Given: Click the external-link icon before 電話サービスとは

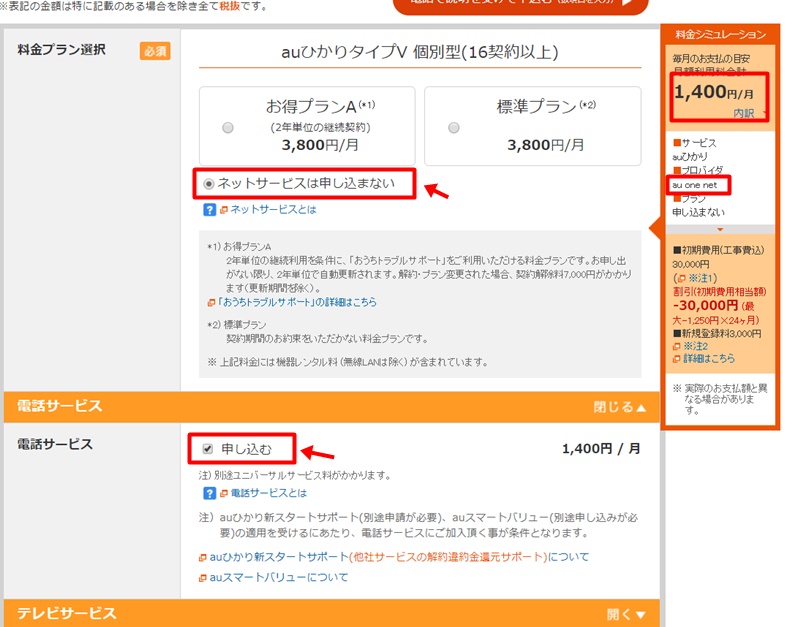Looking at the screenshot, I should [x=223, y=493].
